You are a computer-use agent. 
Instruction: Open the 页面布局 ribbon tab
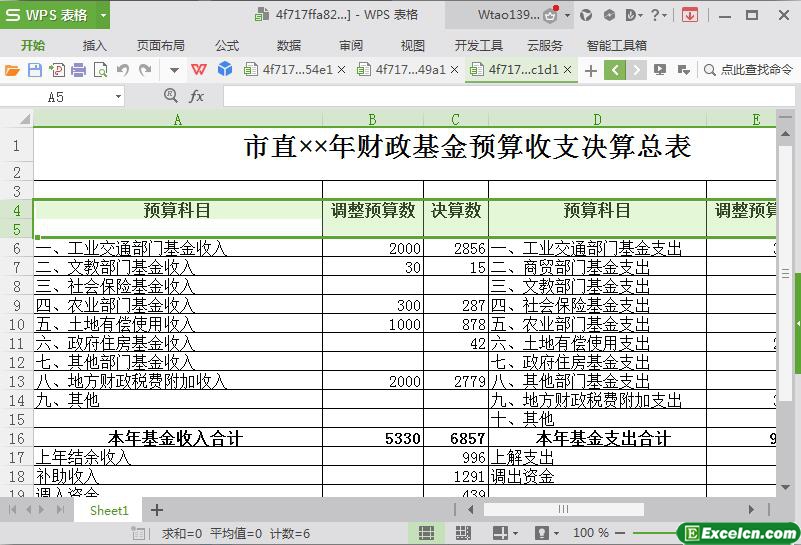pyautogui.click(x=160, y=45)
